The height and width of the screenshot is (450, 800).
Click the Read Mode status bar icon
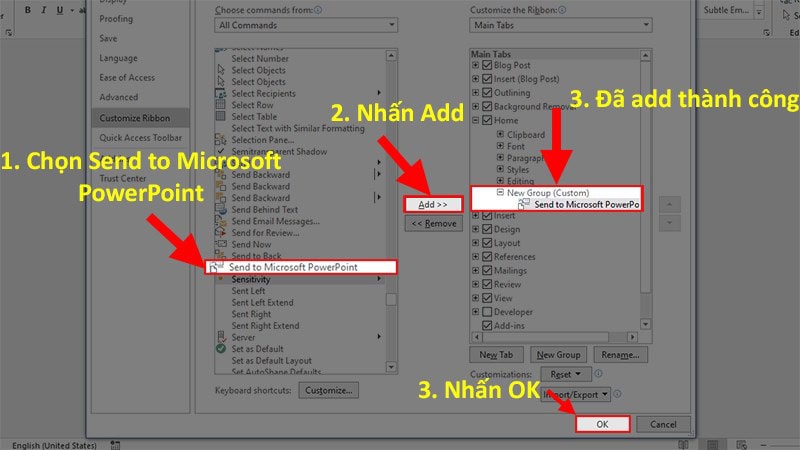[x=683, y=445]
